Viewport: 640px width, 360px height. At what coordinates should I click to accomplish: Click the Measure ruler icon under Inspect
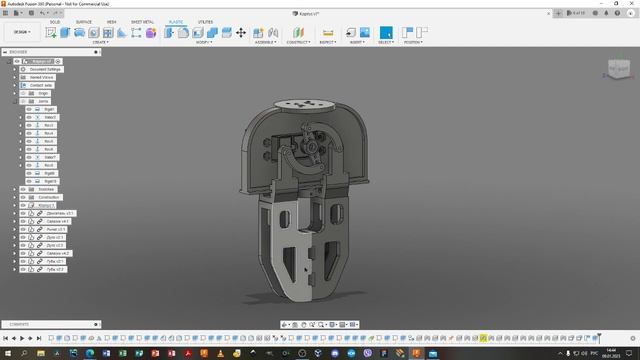(x=328, y=33)
